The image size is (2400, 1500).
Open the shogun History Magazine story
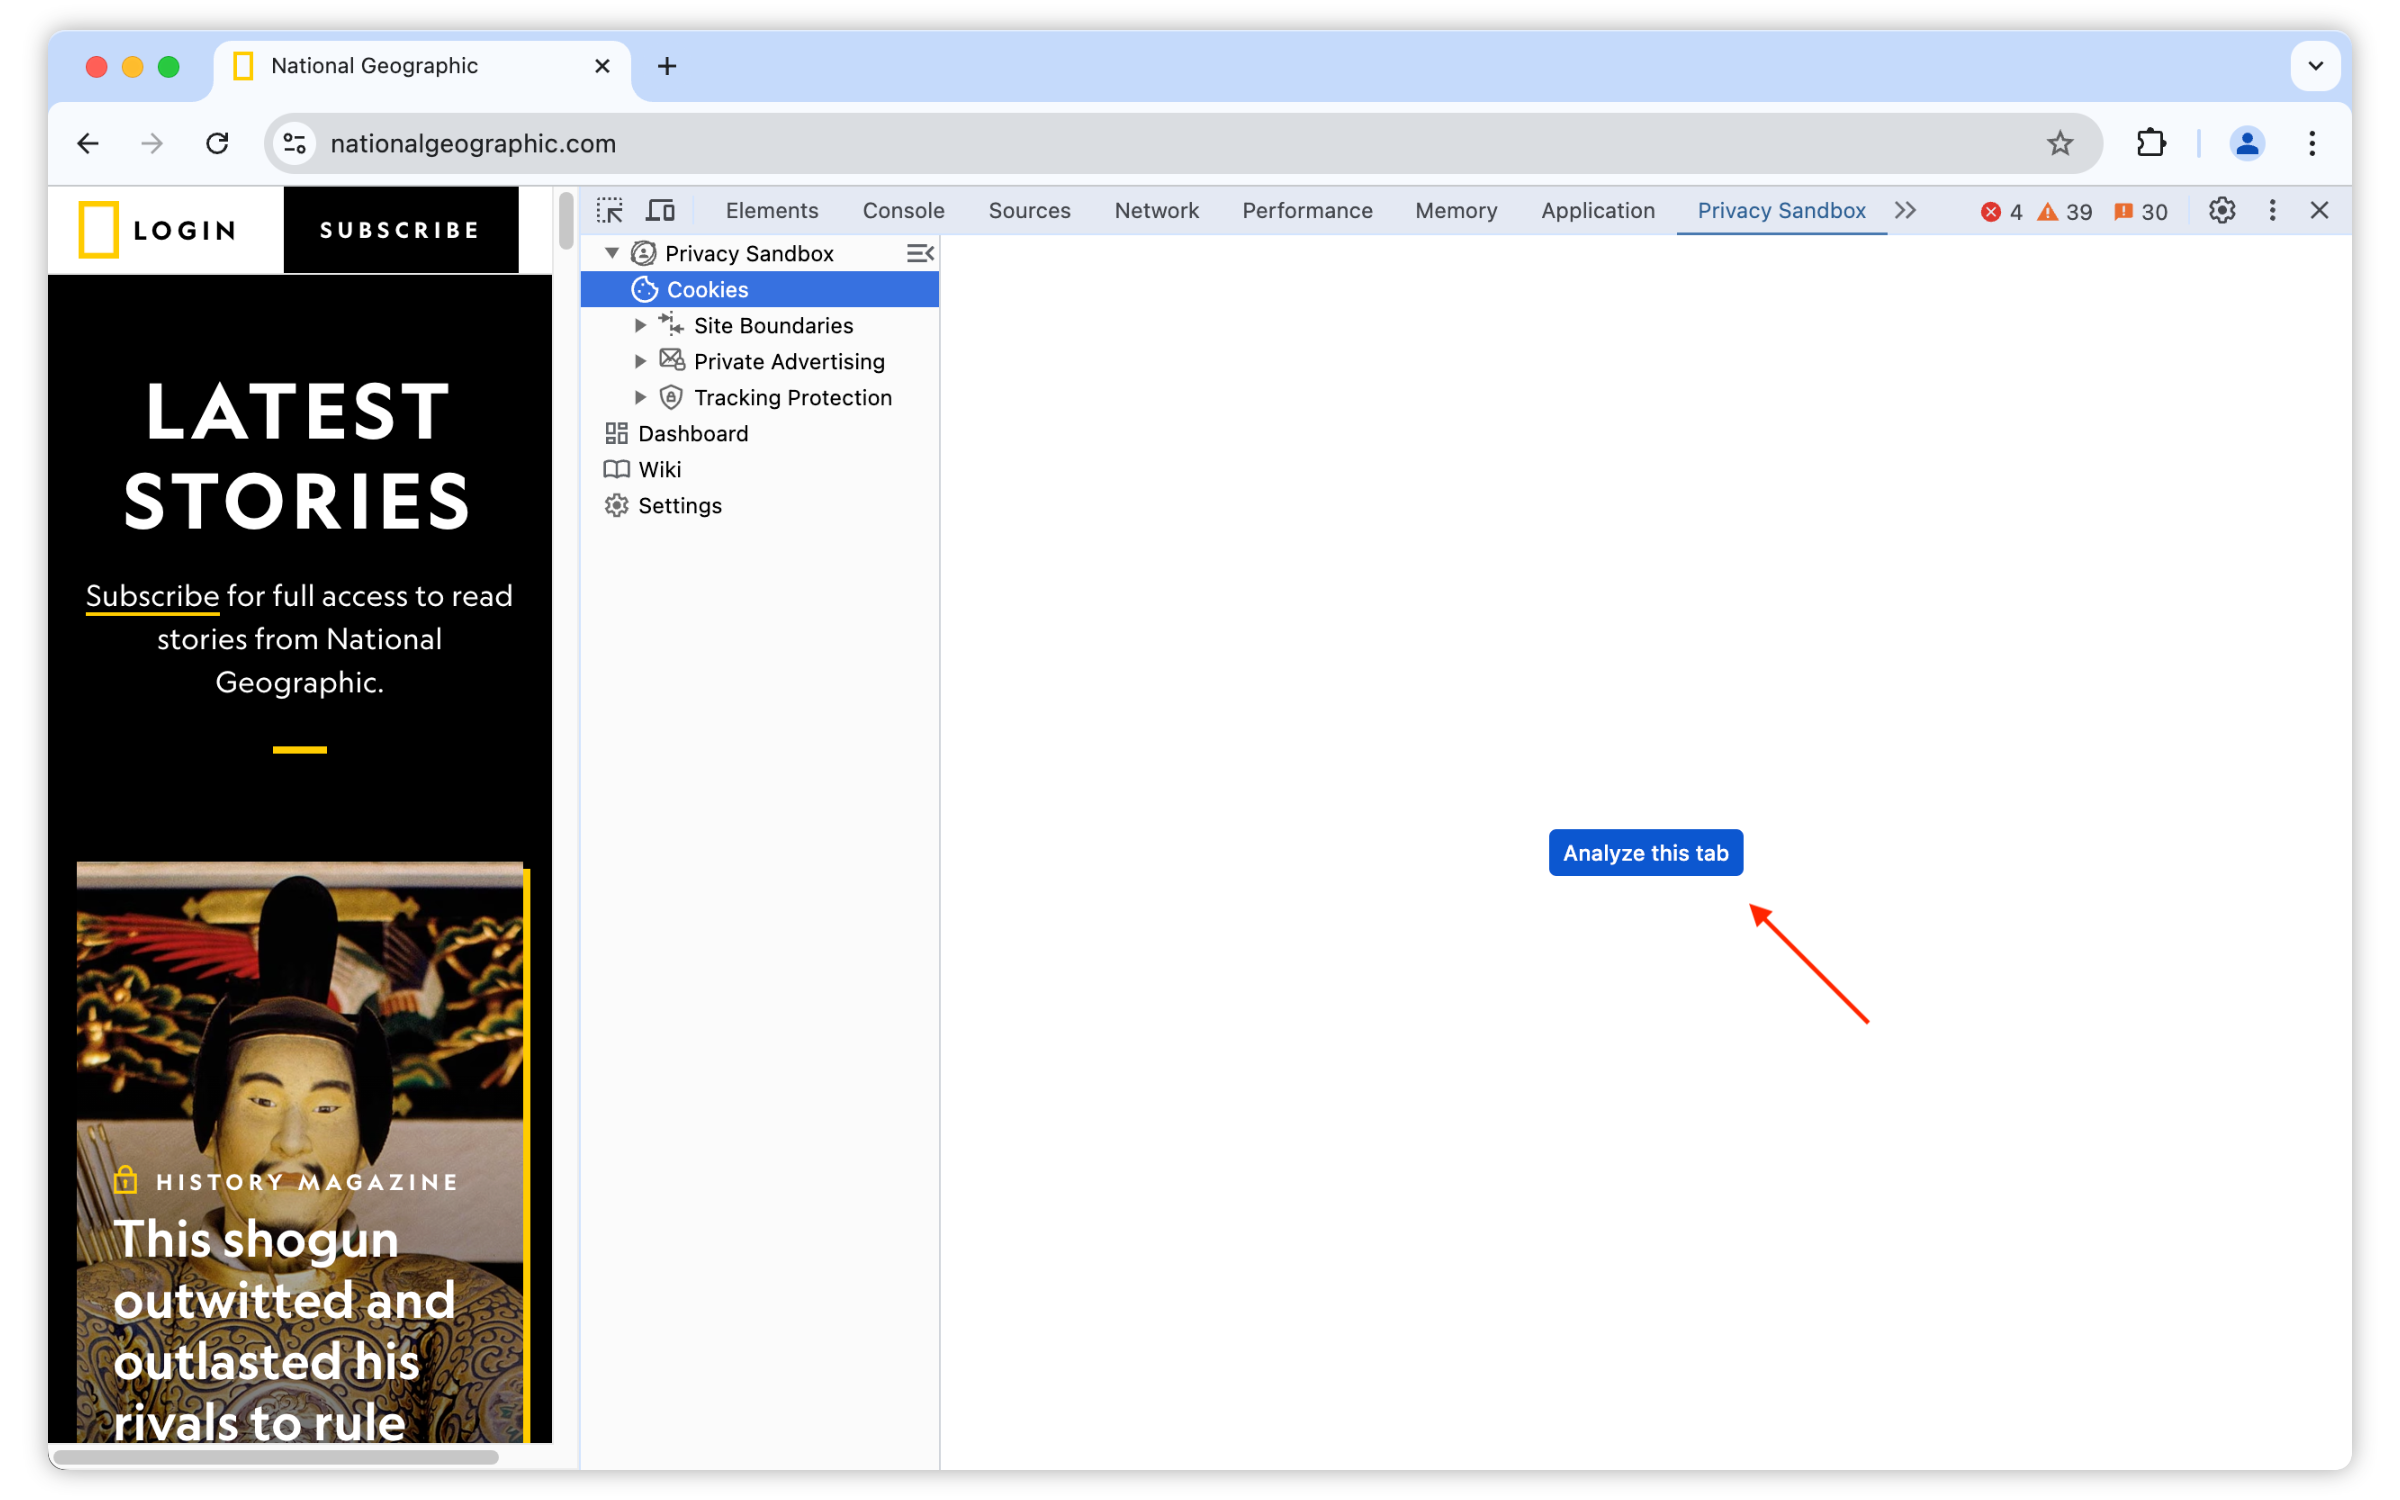tap(284, 1330)
